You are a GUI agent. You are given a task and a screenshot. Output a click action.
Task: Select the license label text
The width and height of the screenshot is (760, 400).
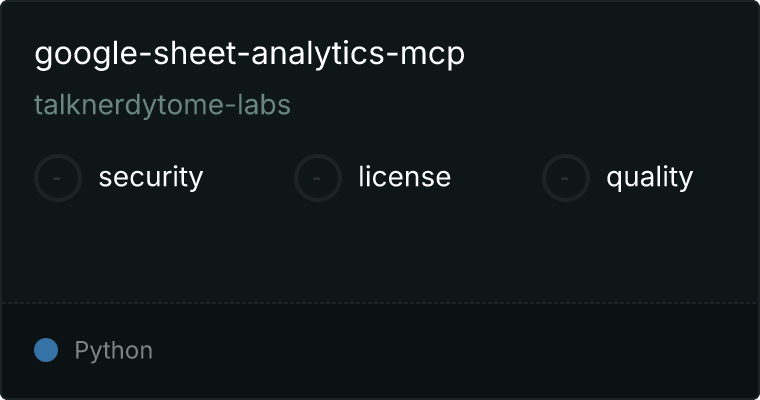click(405, 176)
